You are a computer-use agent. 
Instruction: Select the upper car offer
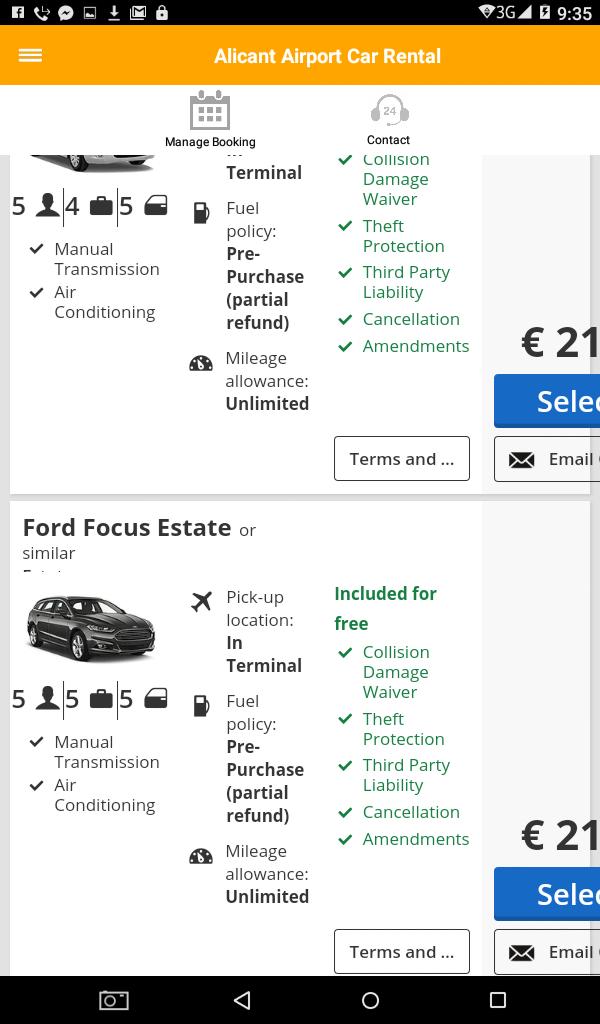547,401
